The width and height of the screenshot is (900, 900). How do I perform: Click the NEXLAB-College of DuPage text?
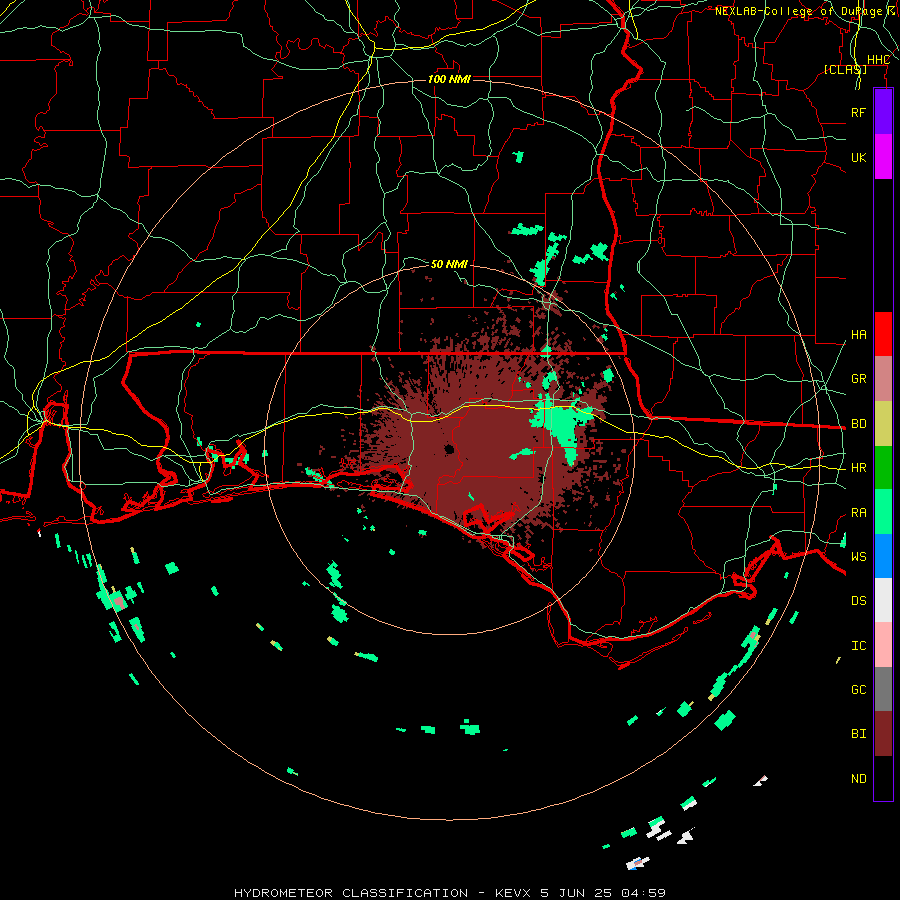point(798,11)
